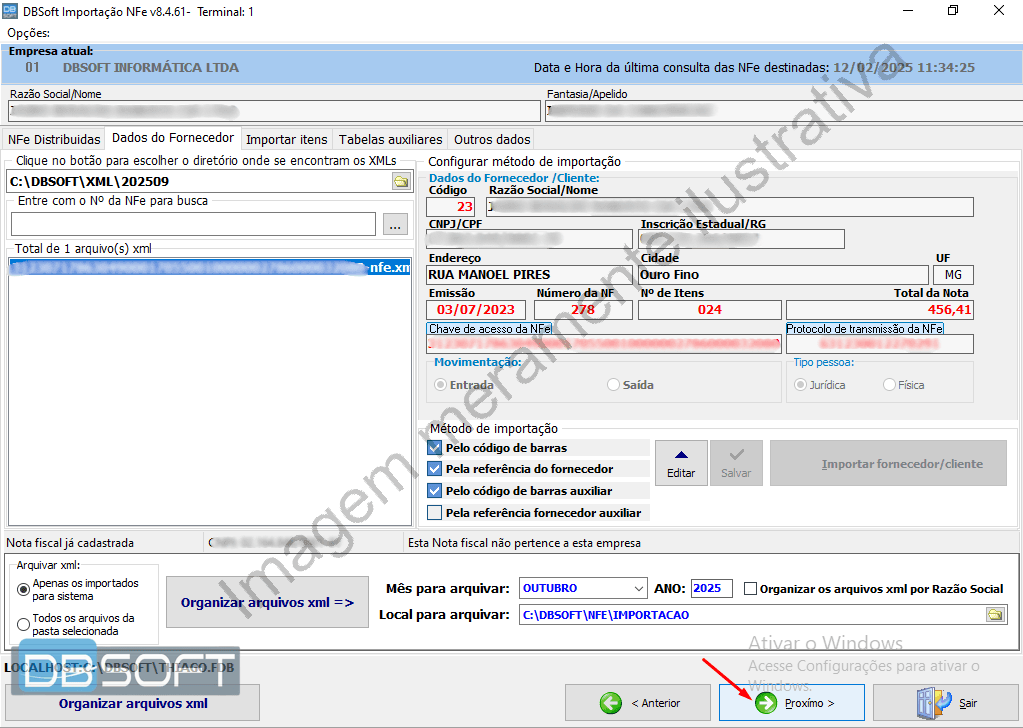Screen dimensions: 1023x728
Task: Enable Pela referência fornecedor auxiliar checkbox
Action: 434,513
